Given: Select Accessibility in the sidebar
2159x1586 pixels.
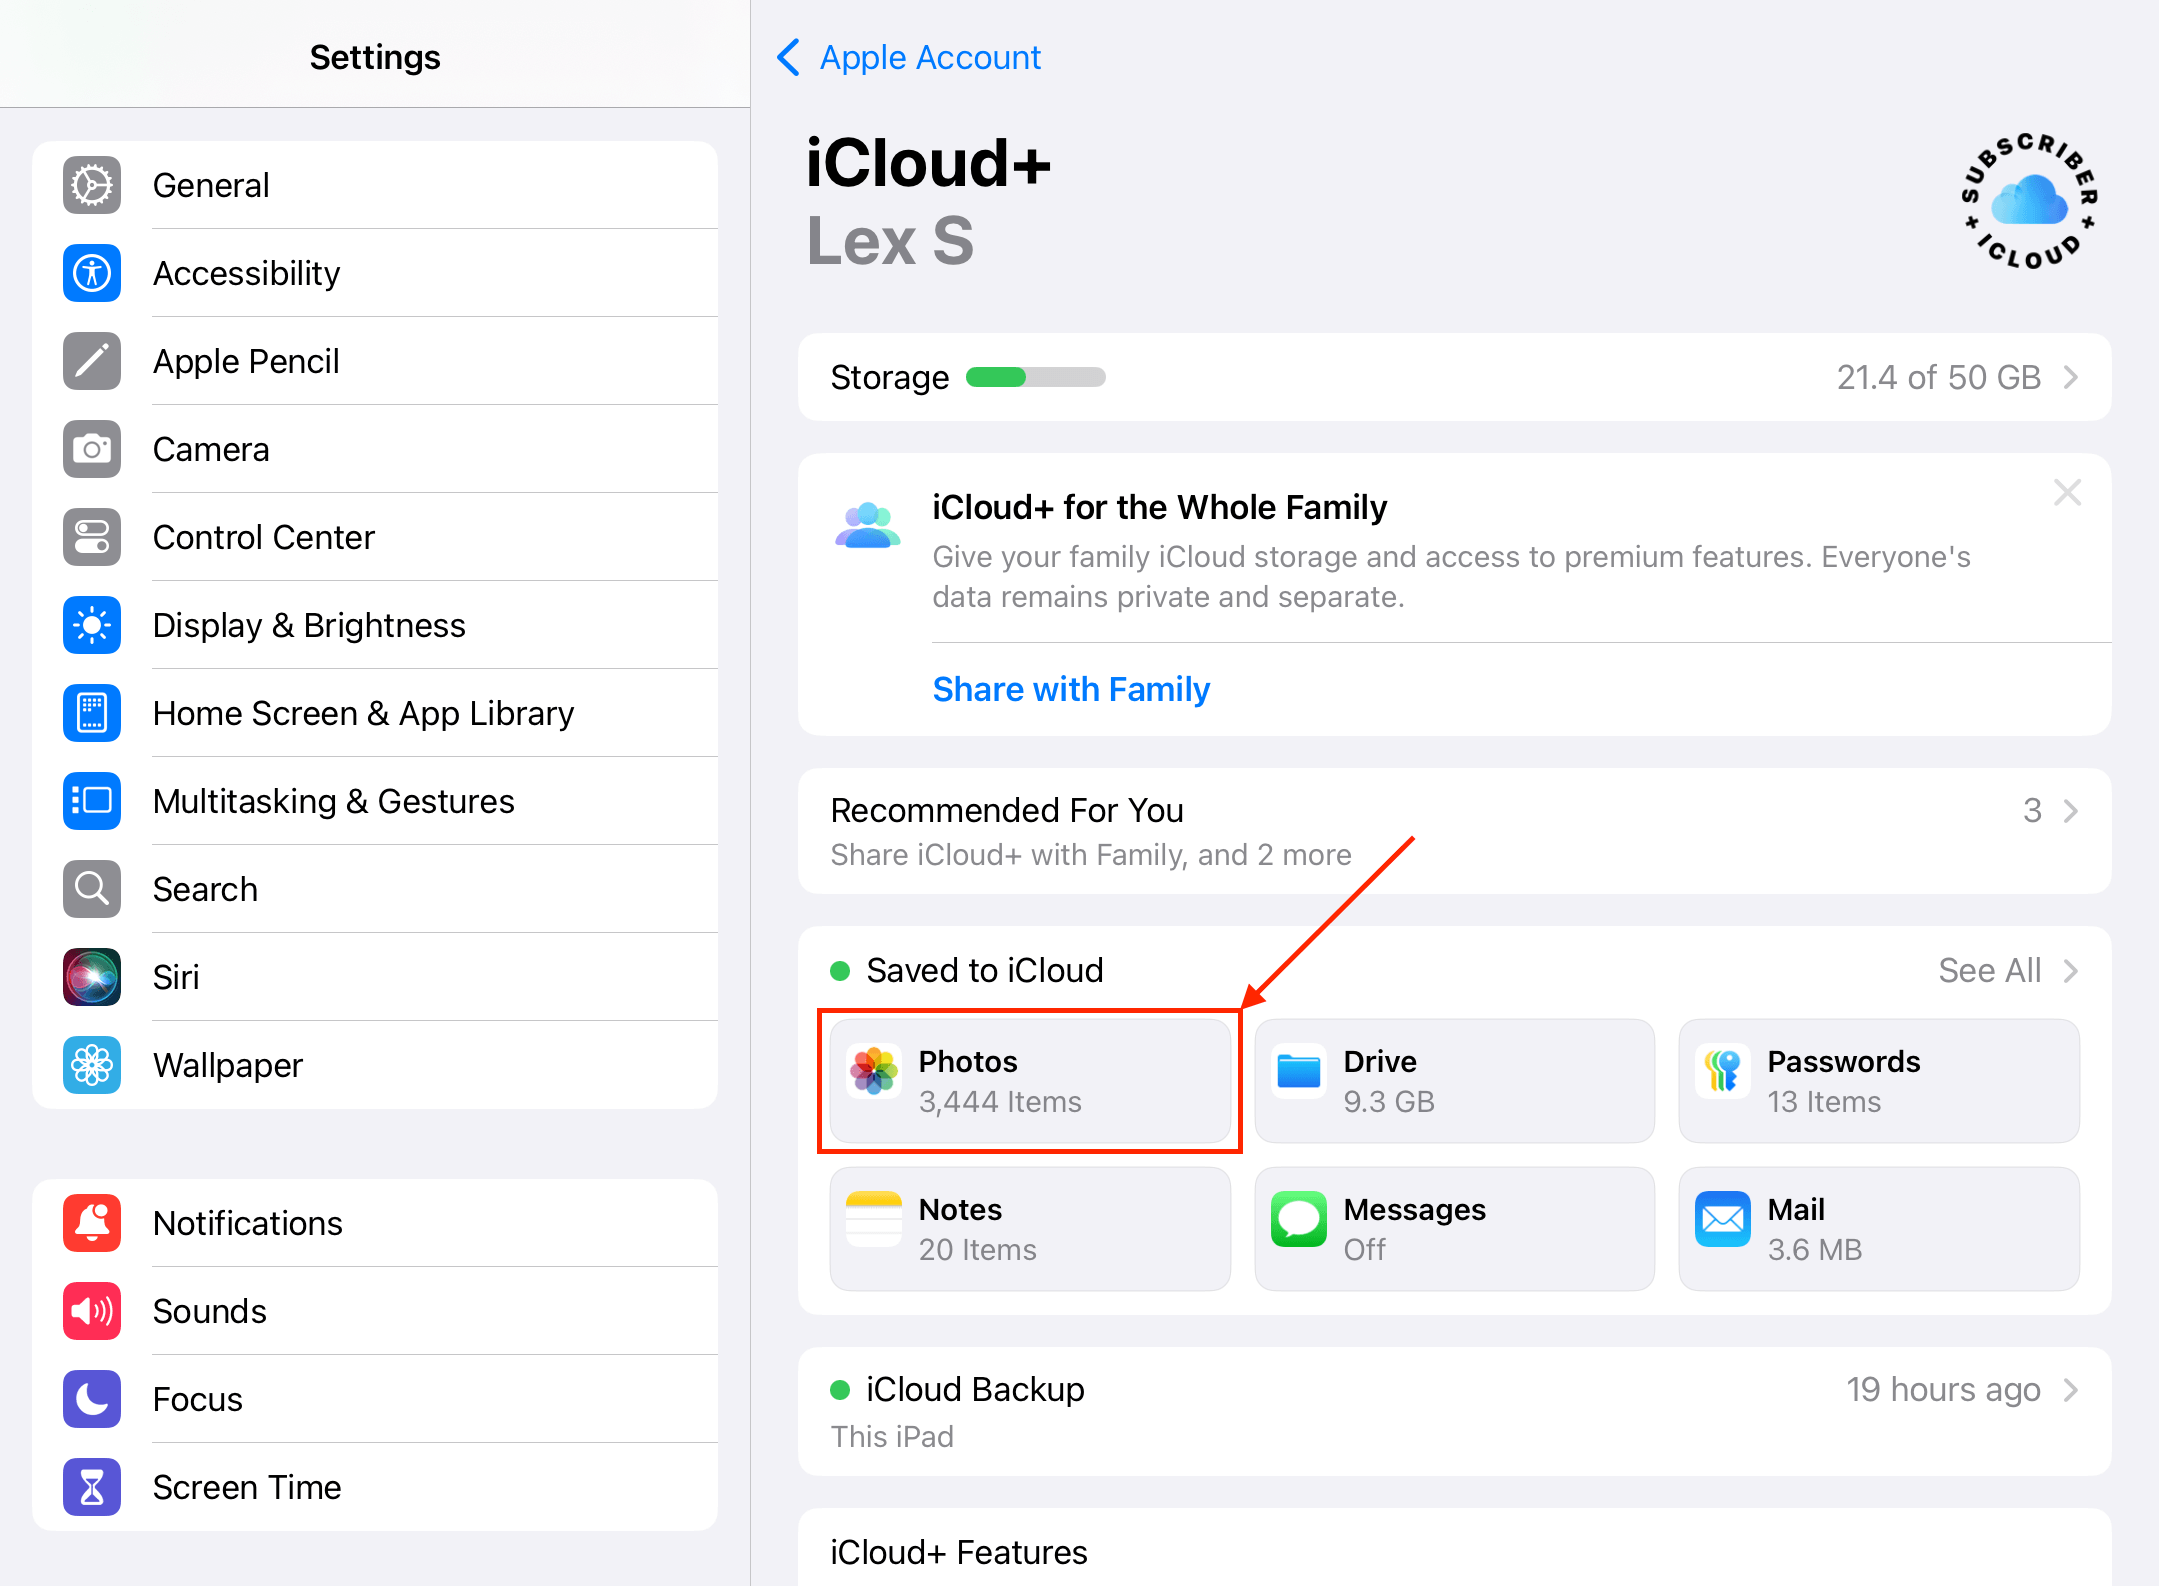Looking at the screenshot, I should [375, 273].
